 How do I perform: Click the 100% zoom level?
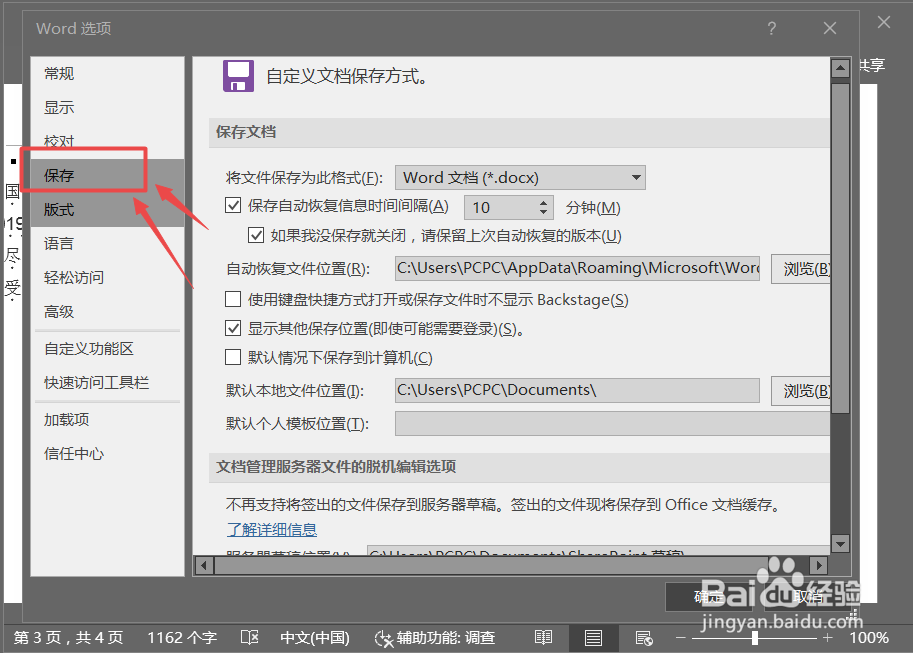point(869,638)
